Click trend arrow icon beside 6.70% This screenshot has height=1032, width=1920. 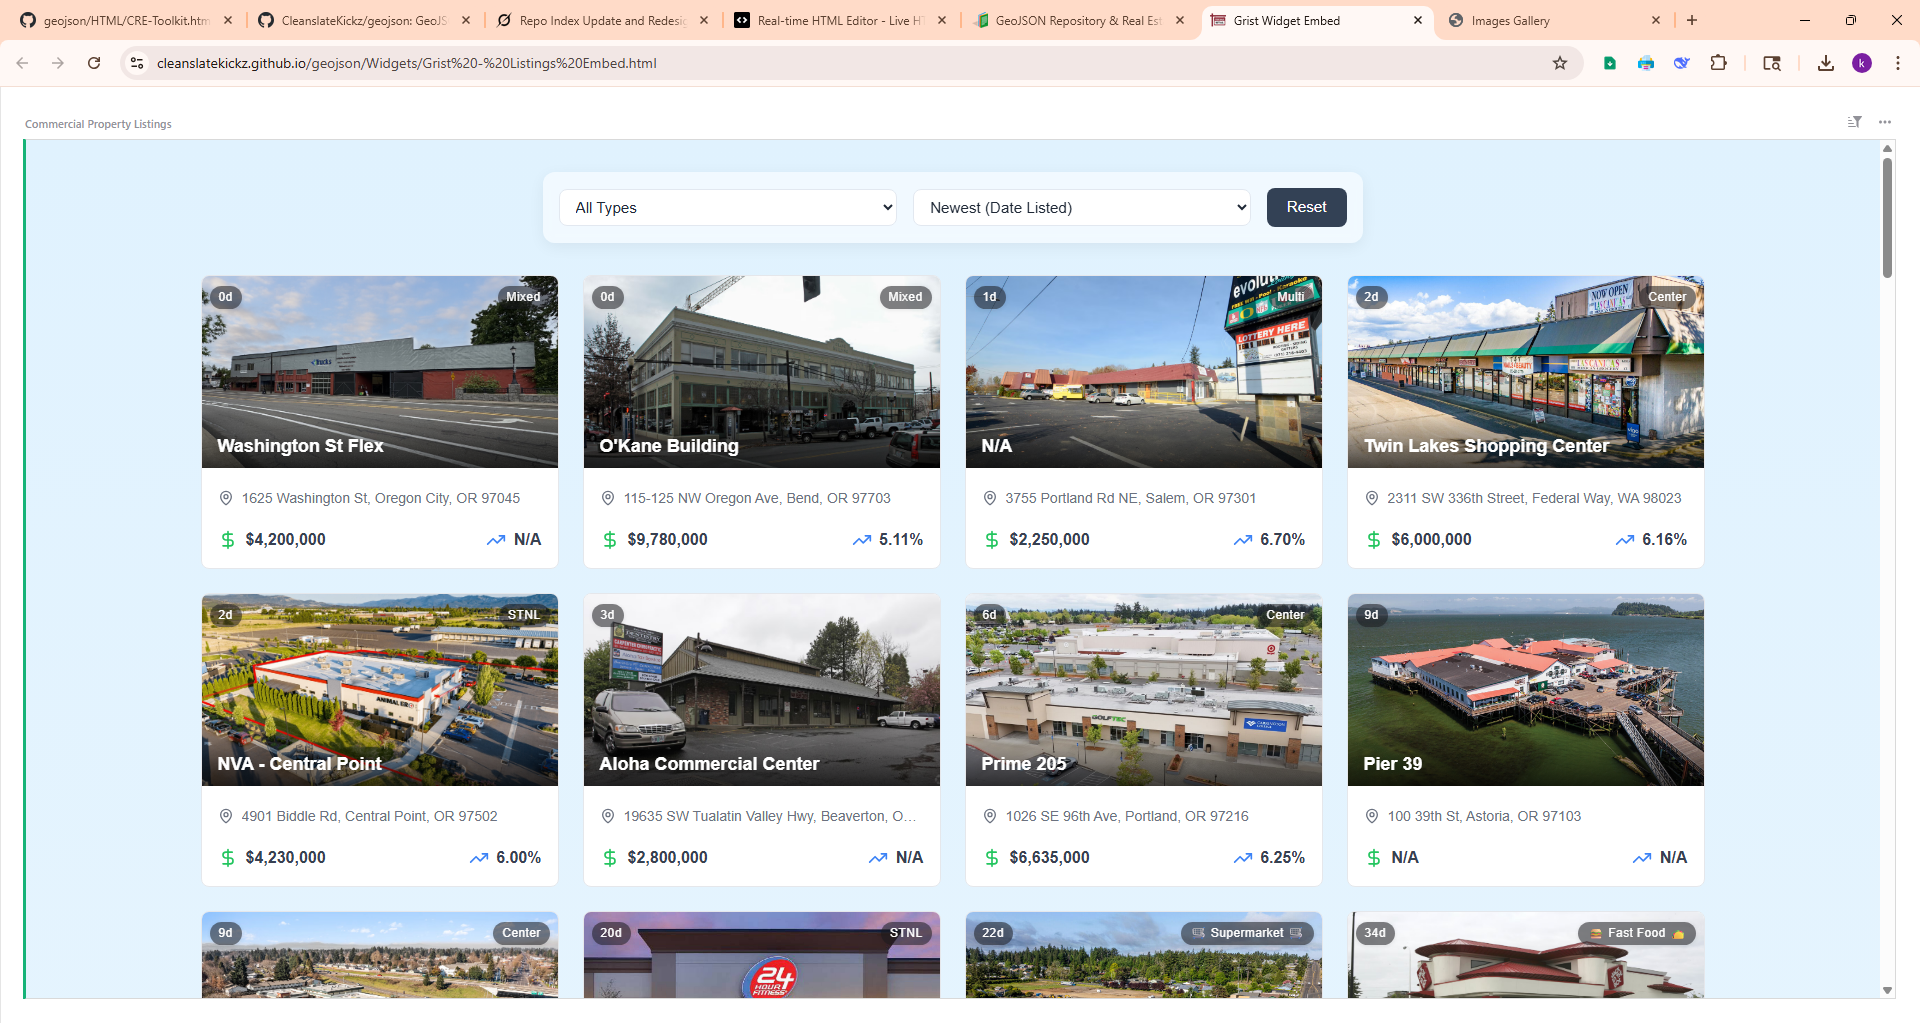point(1243,540)
